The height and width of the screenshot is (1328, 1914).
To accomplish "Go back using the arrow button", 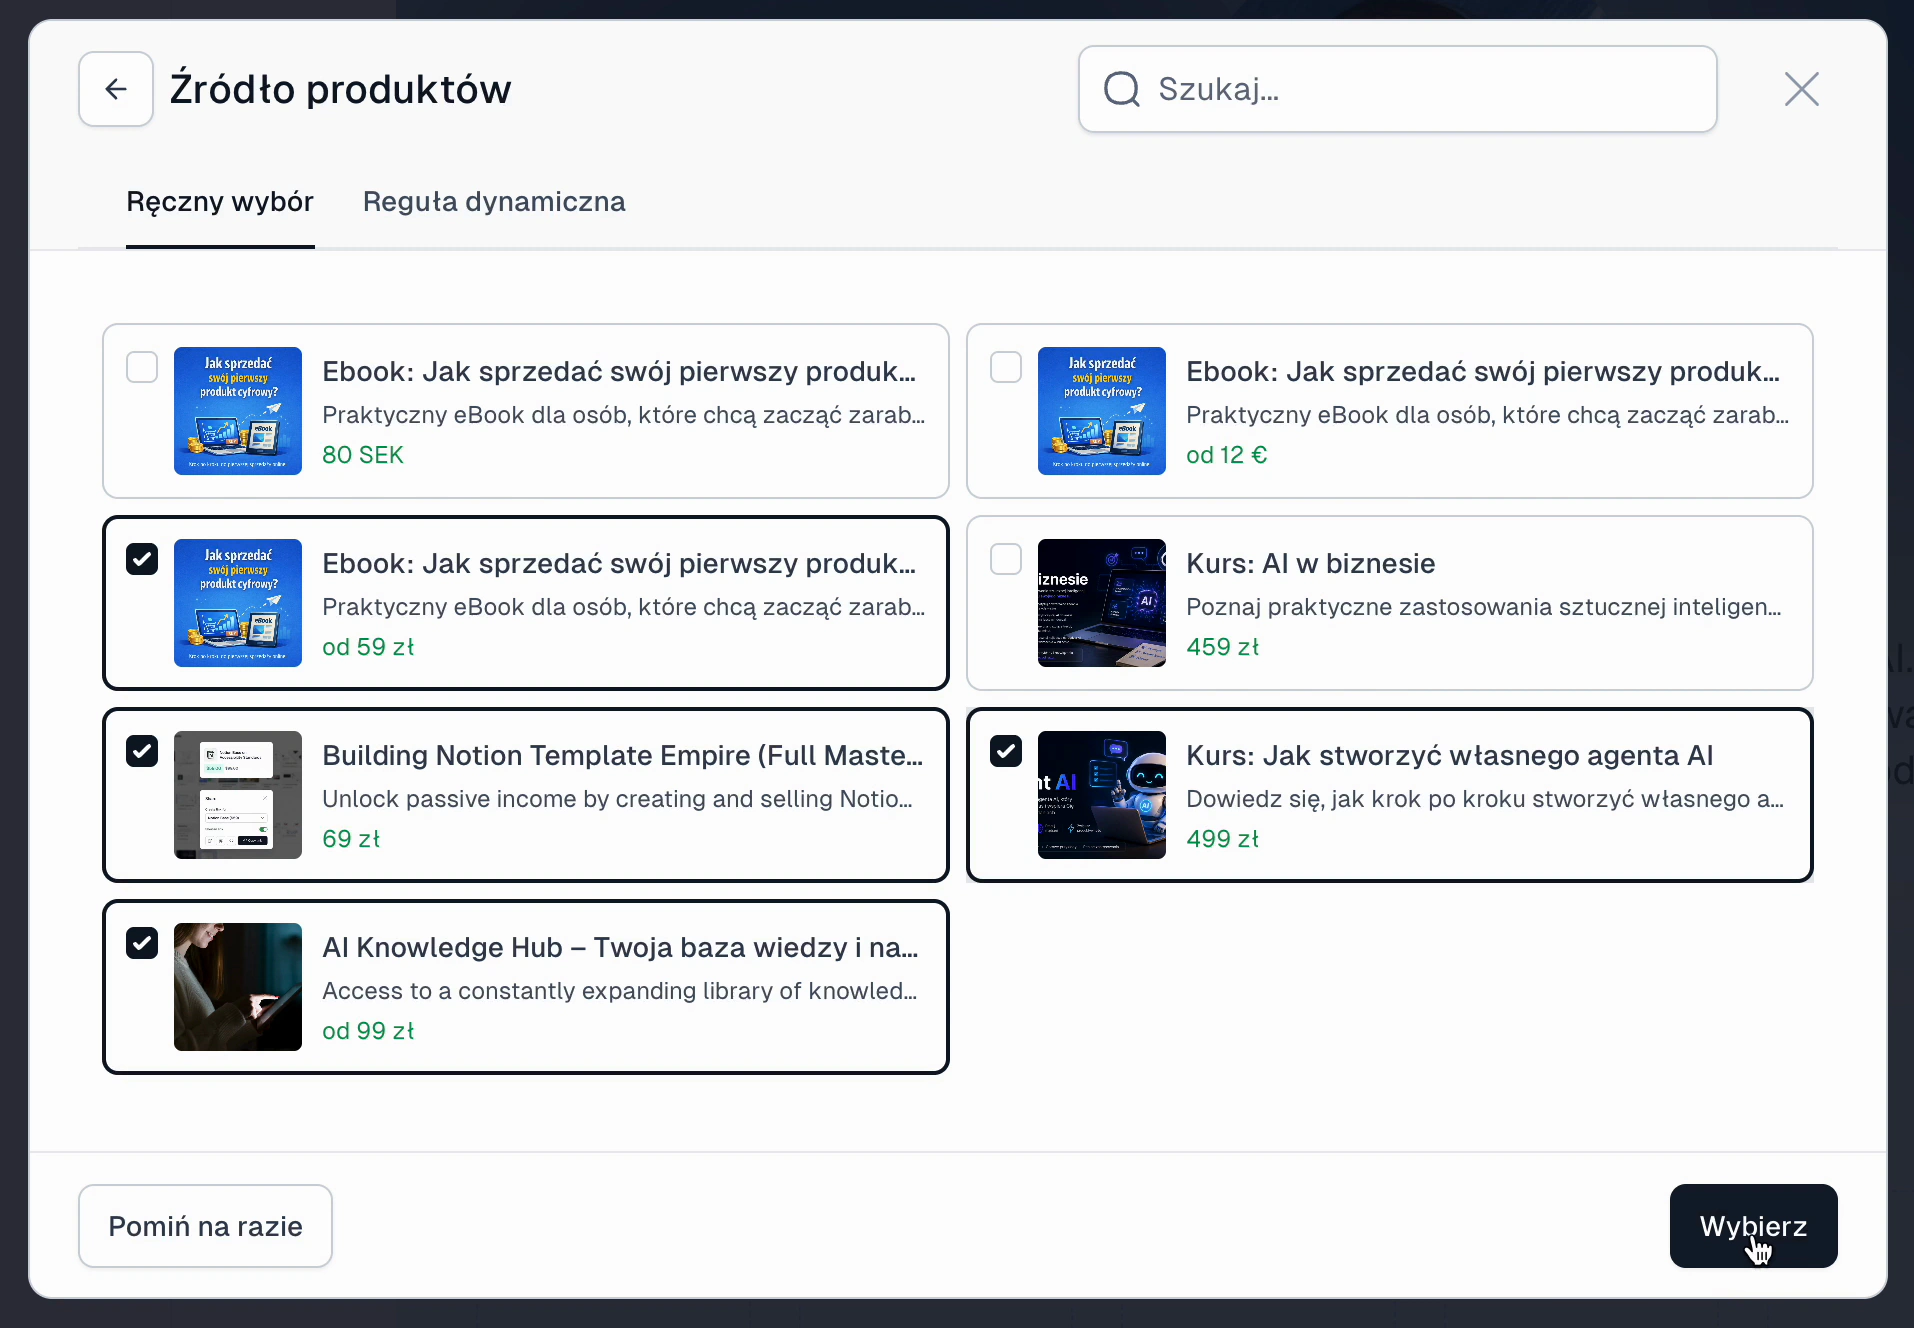I will coord(116,89).
